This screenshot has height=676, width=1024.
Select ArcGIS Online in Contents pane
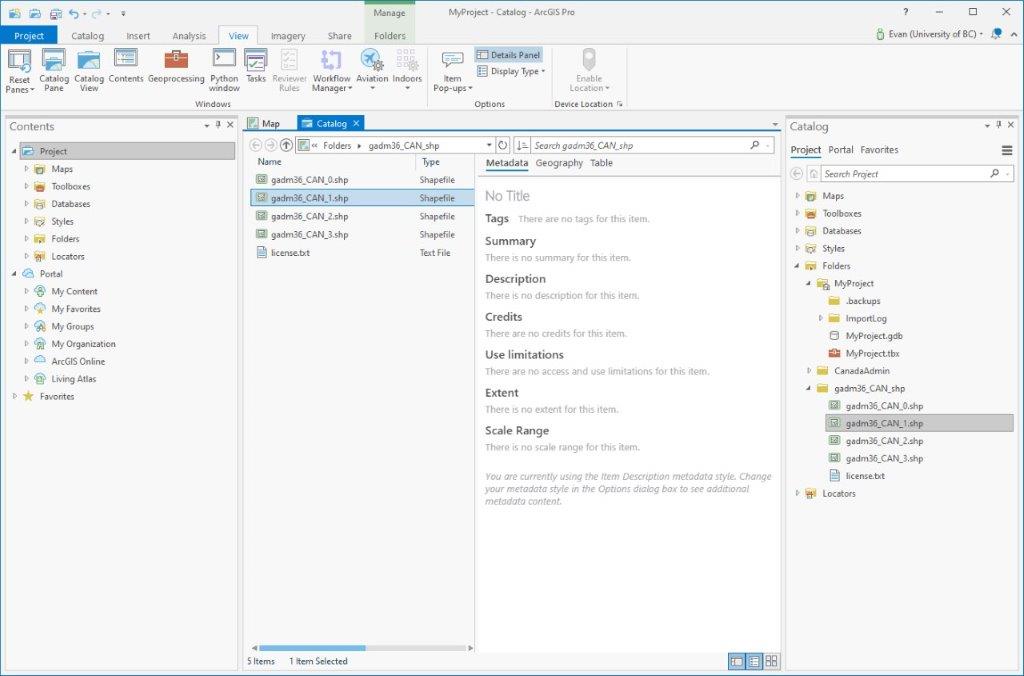[x=78, y=361]
